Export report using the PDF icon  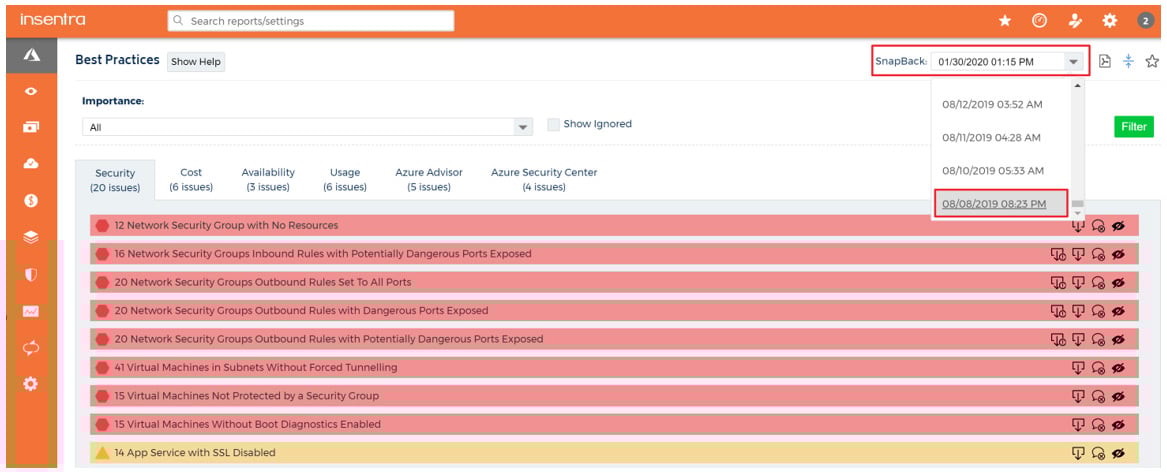(x=1104, y=61)
